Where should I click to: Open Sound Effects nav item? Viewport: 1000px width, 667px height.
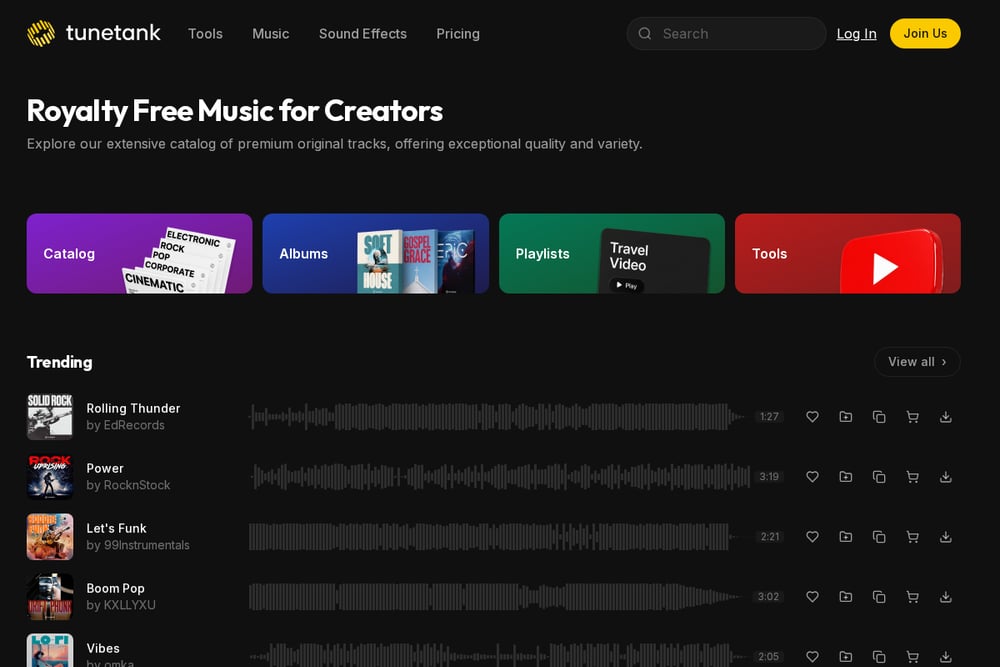(x=363, y=34)
